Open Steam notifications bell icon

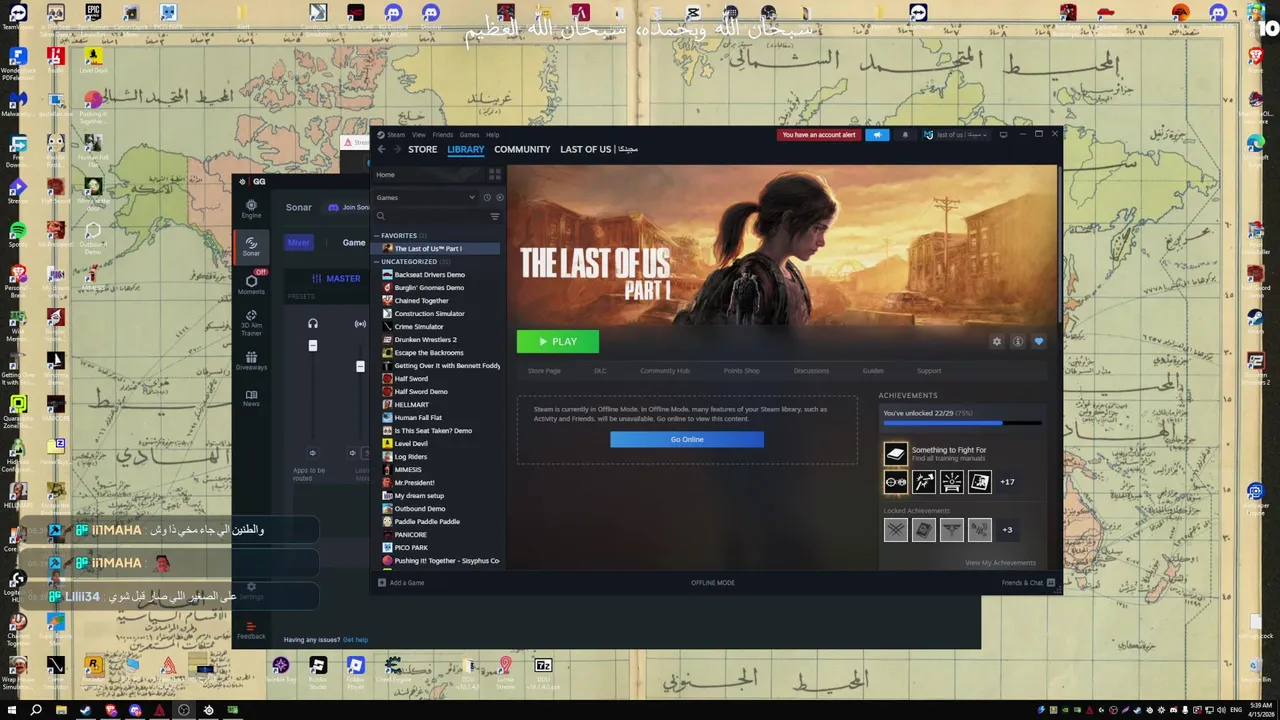905,135
